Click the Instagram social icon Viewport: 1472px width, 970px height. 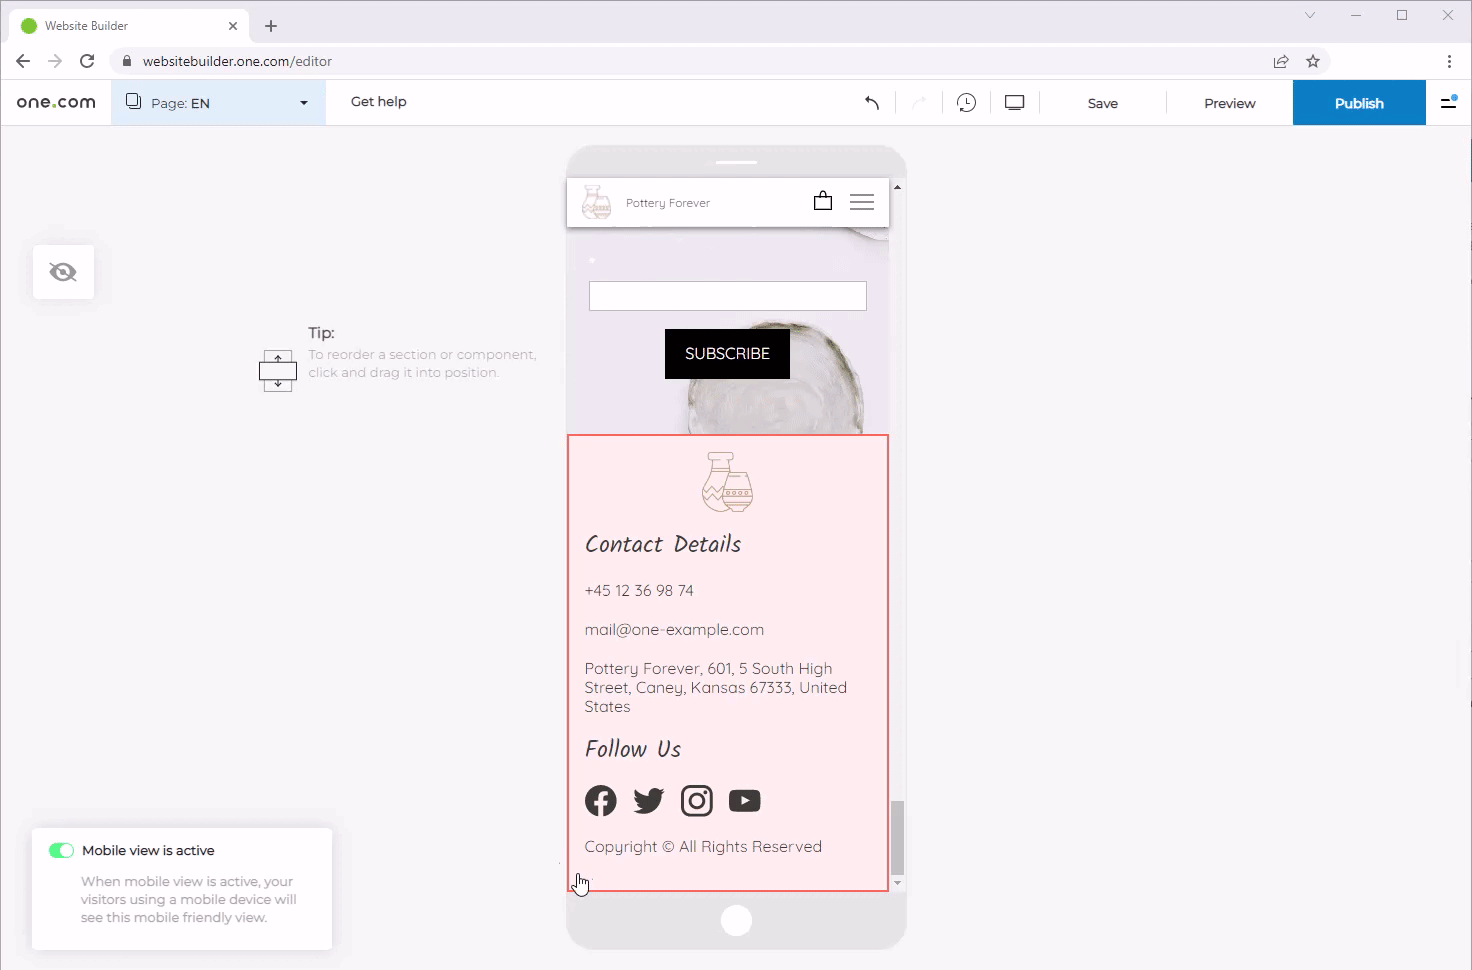pos(697,801)
